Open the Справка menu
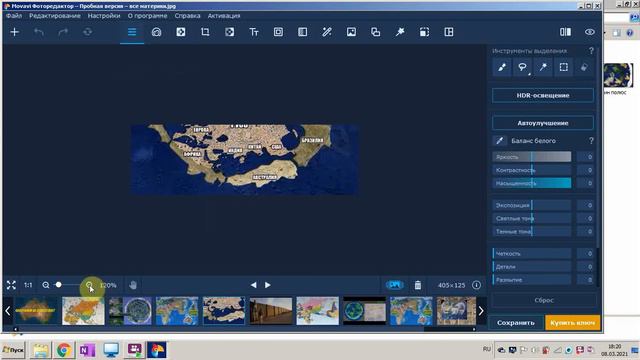The height and width of the screenshot is (360, 640). [187, 16]
